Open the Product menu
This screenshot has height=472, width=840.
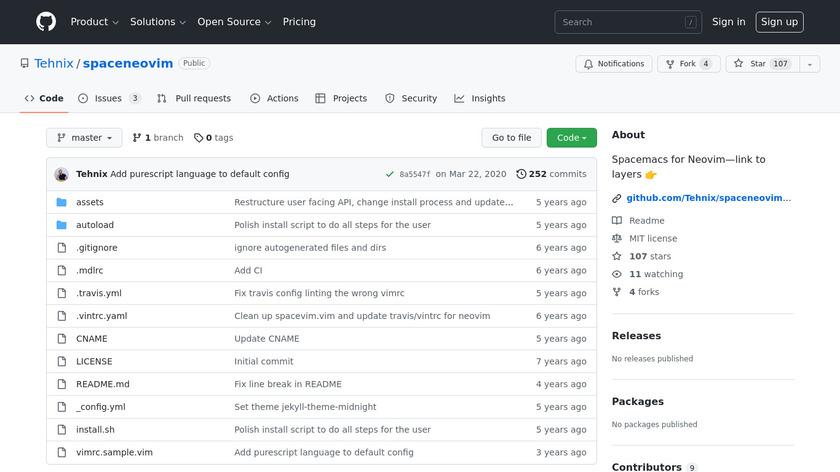[94, 22]
